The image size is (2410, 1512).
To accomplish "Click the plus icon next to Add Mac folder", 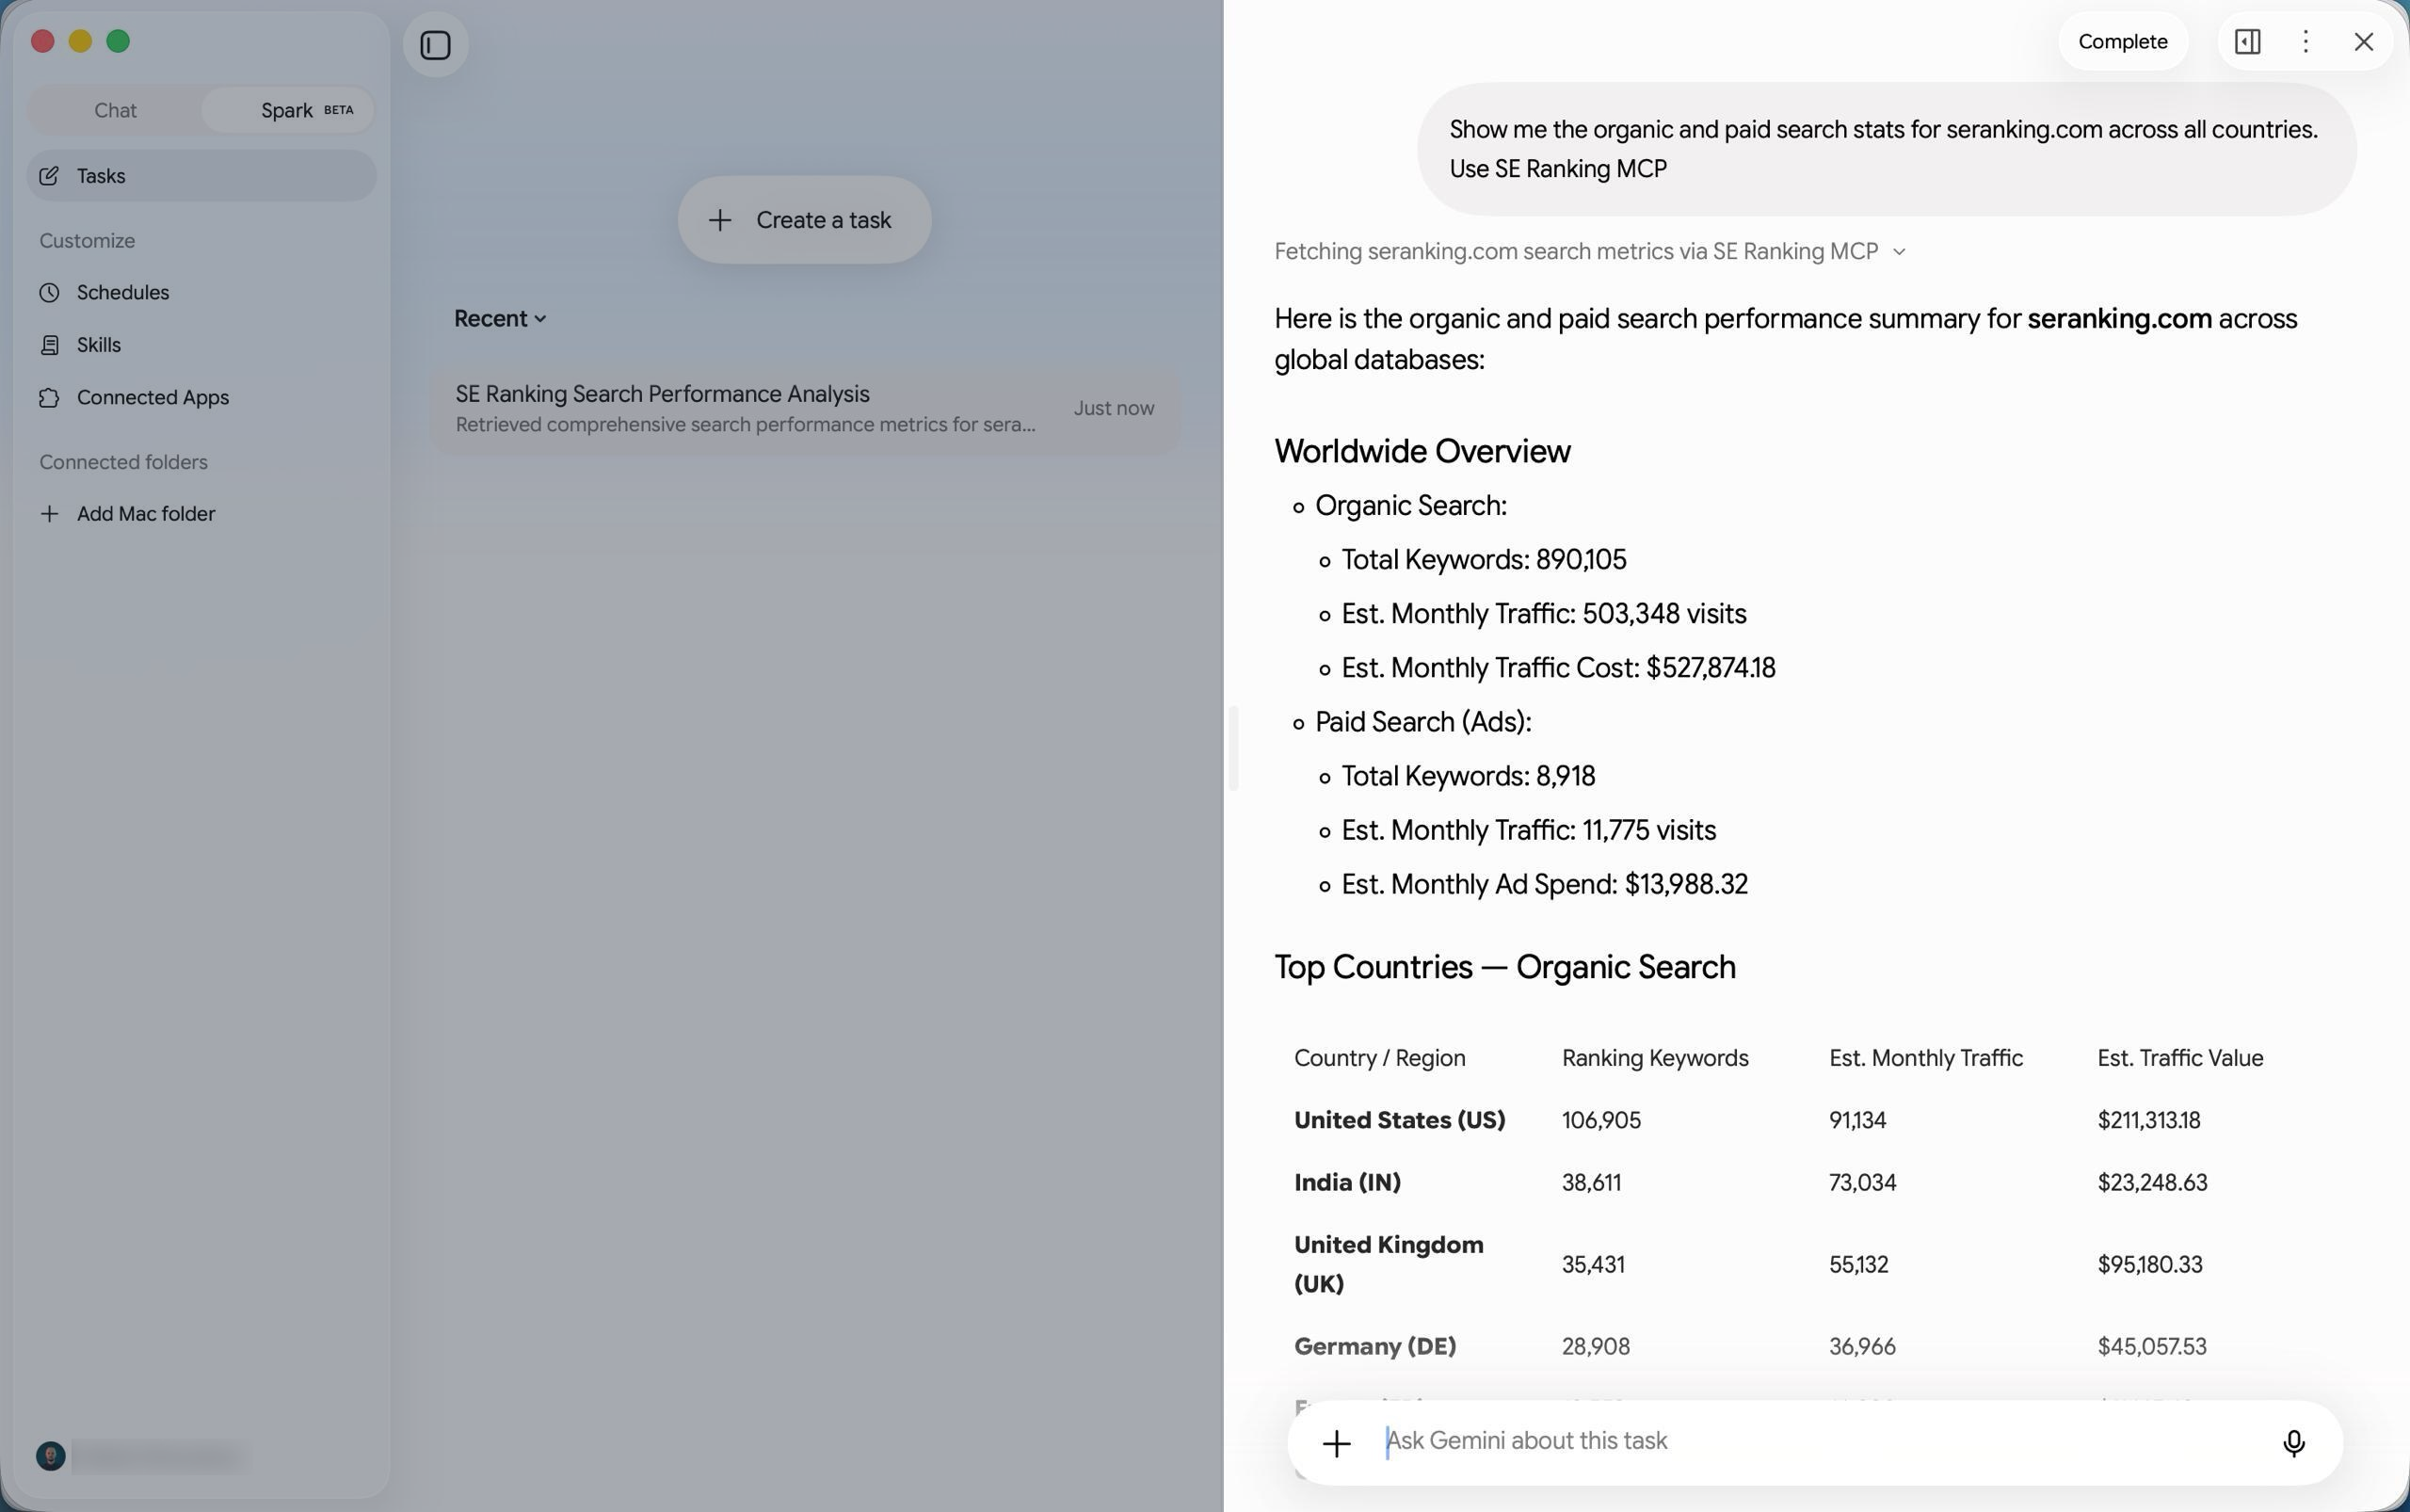I will coord(49,514).
